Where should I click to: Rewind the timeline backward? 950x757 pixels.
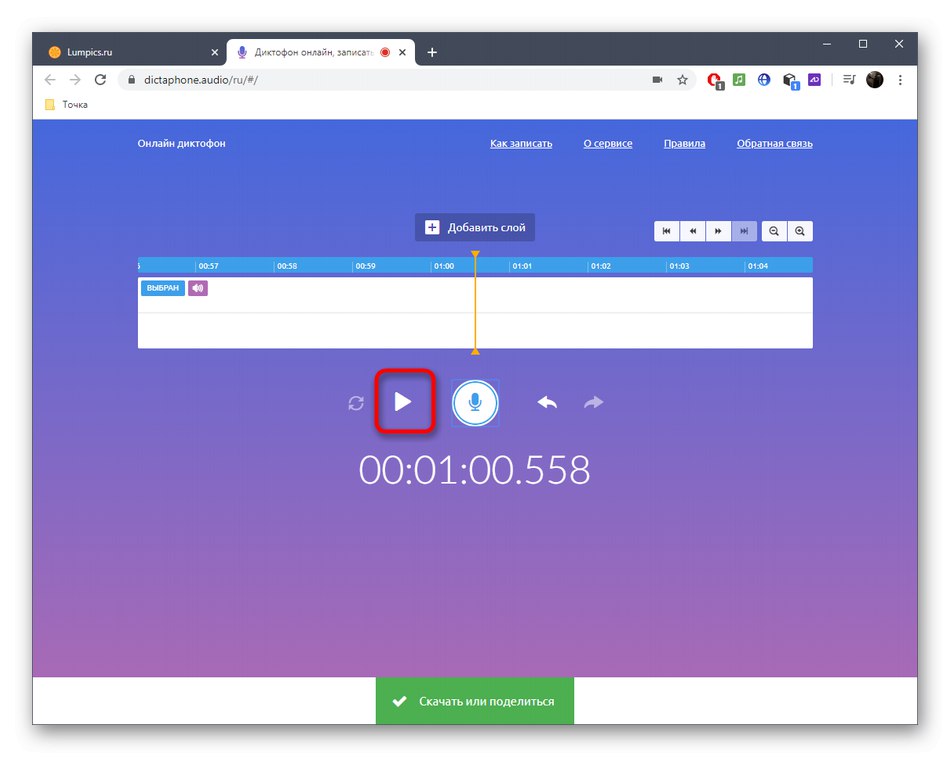click(693, 231)
